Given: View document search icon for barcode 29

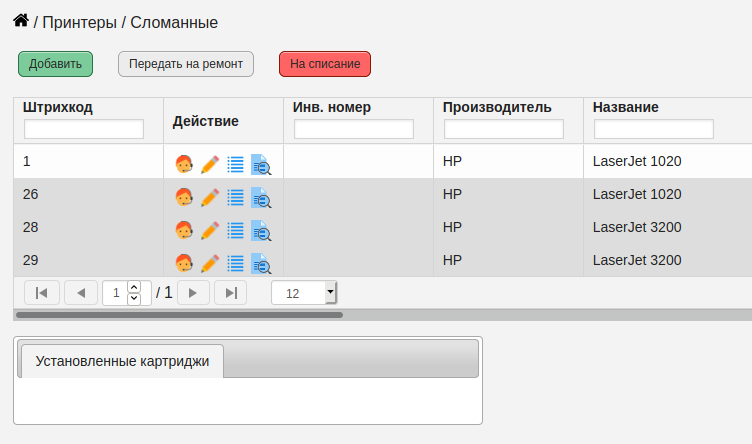Looking at the screenshot, I should [261, 263].
